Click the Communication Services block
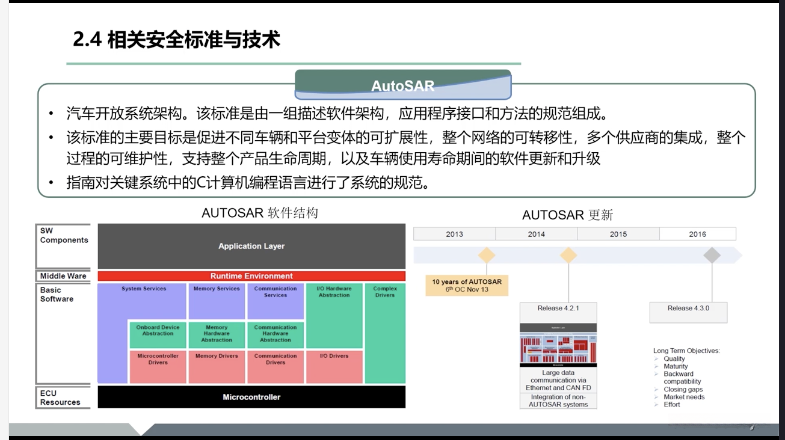 (x=275, y=301)
